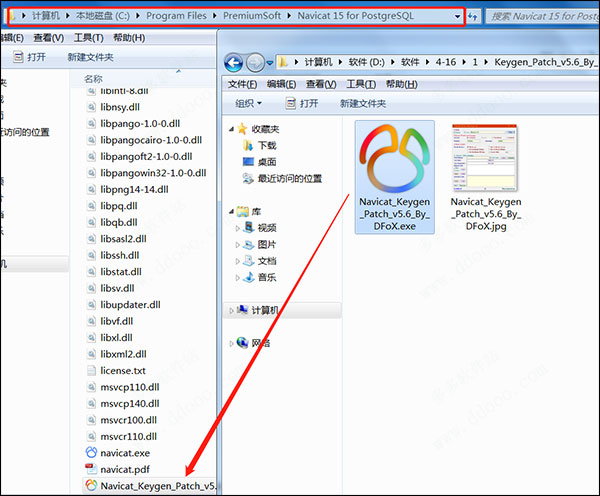Viewport: 600px width, 496px height.
Task: Click 打开 button in front window toolbar
Action: [302, 103]
